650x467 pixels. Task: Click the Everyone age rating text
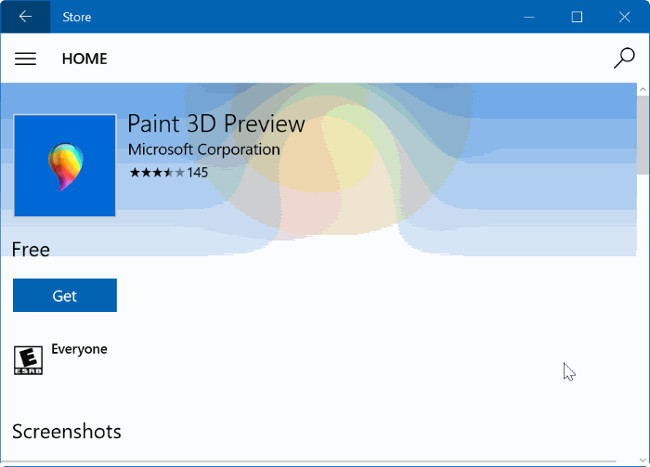pyautogui.click(x=79, y=349)
